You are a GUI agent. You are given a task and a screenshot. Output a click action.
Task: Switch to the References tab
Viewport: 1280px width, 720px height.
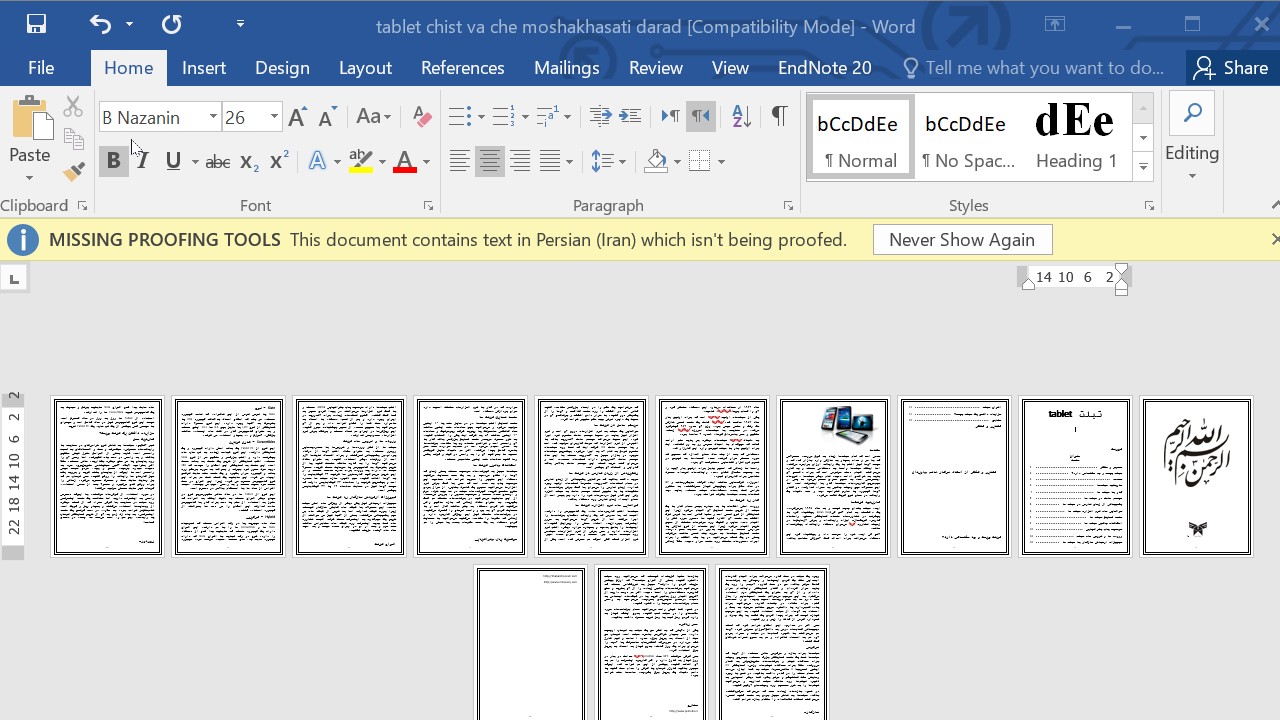(463, 68)
